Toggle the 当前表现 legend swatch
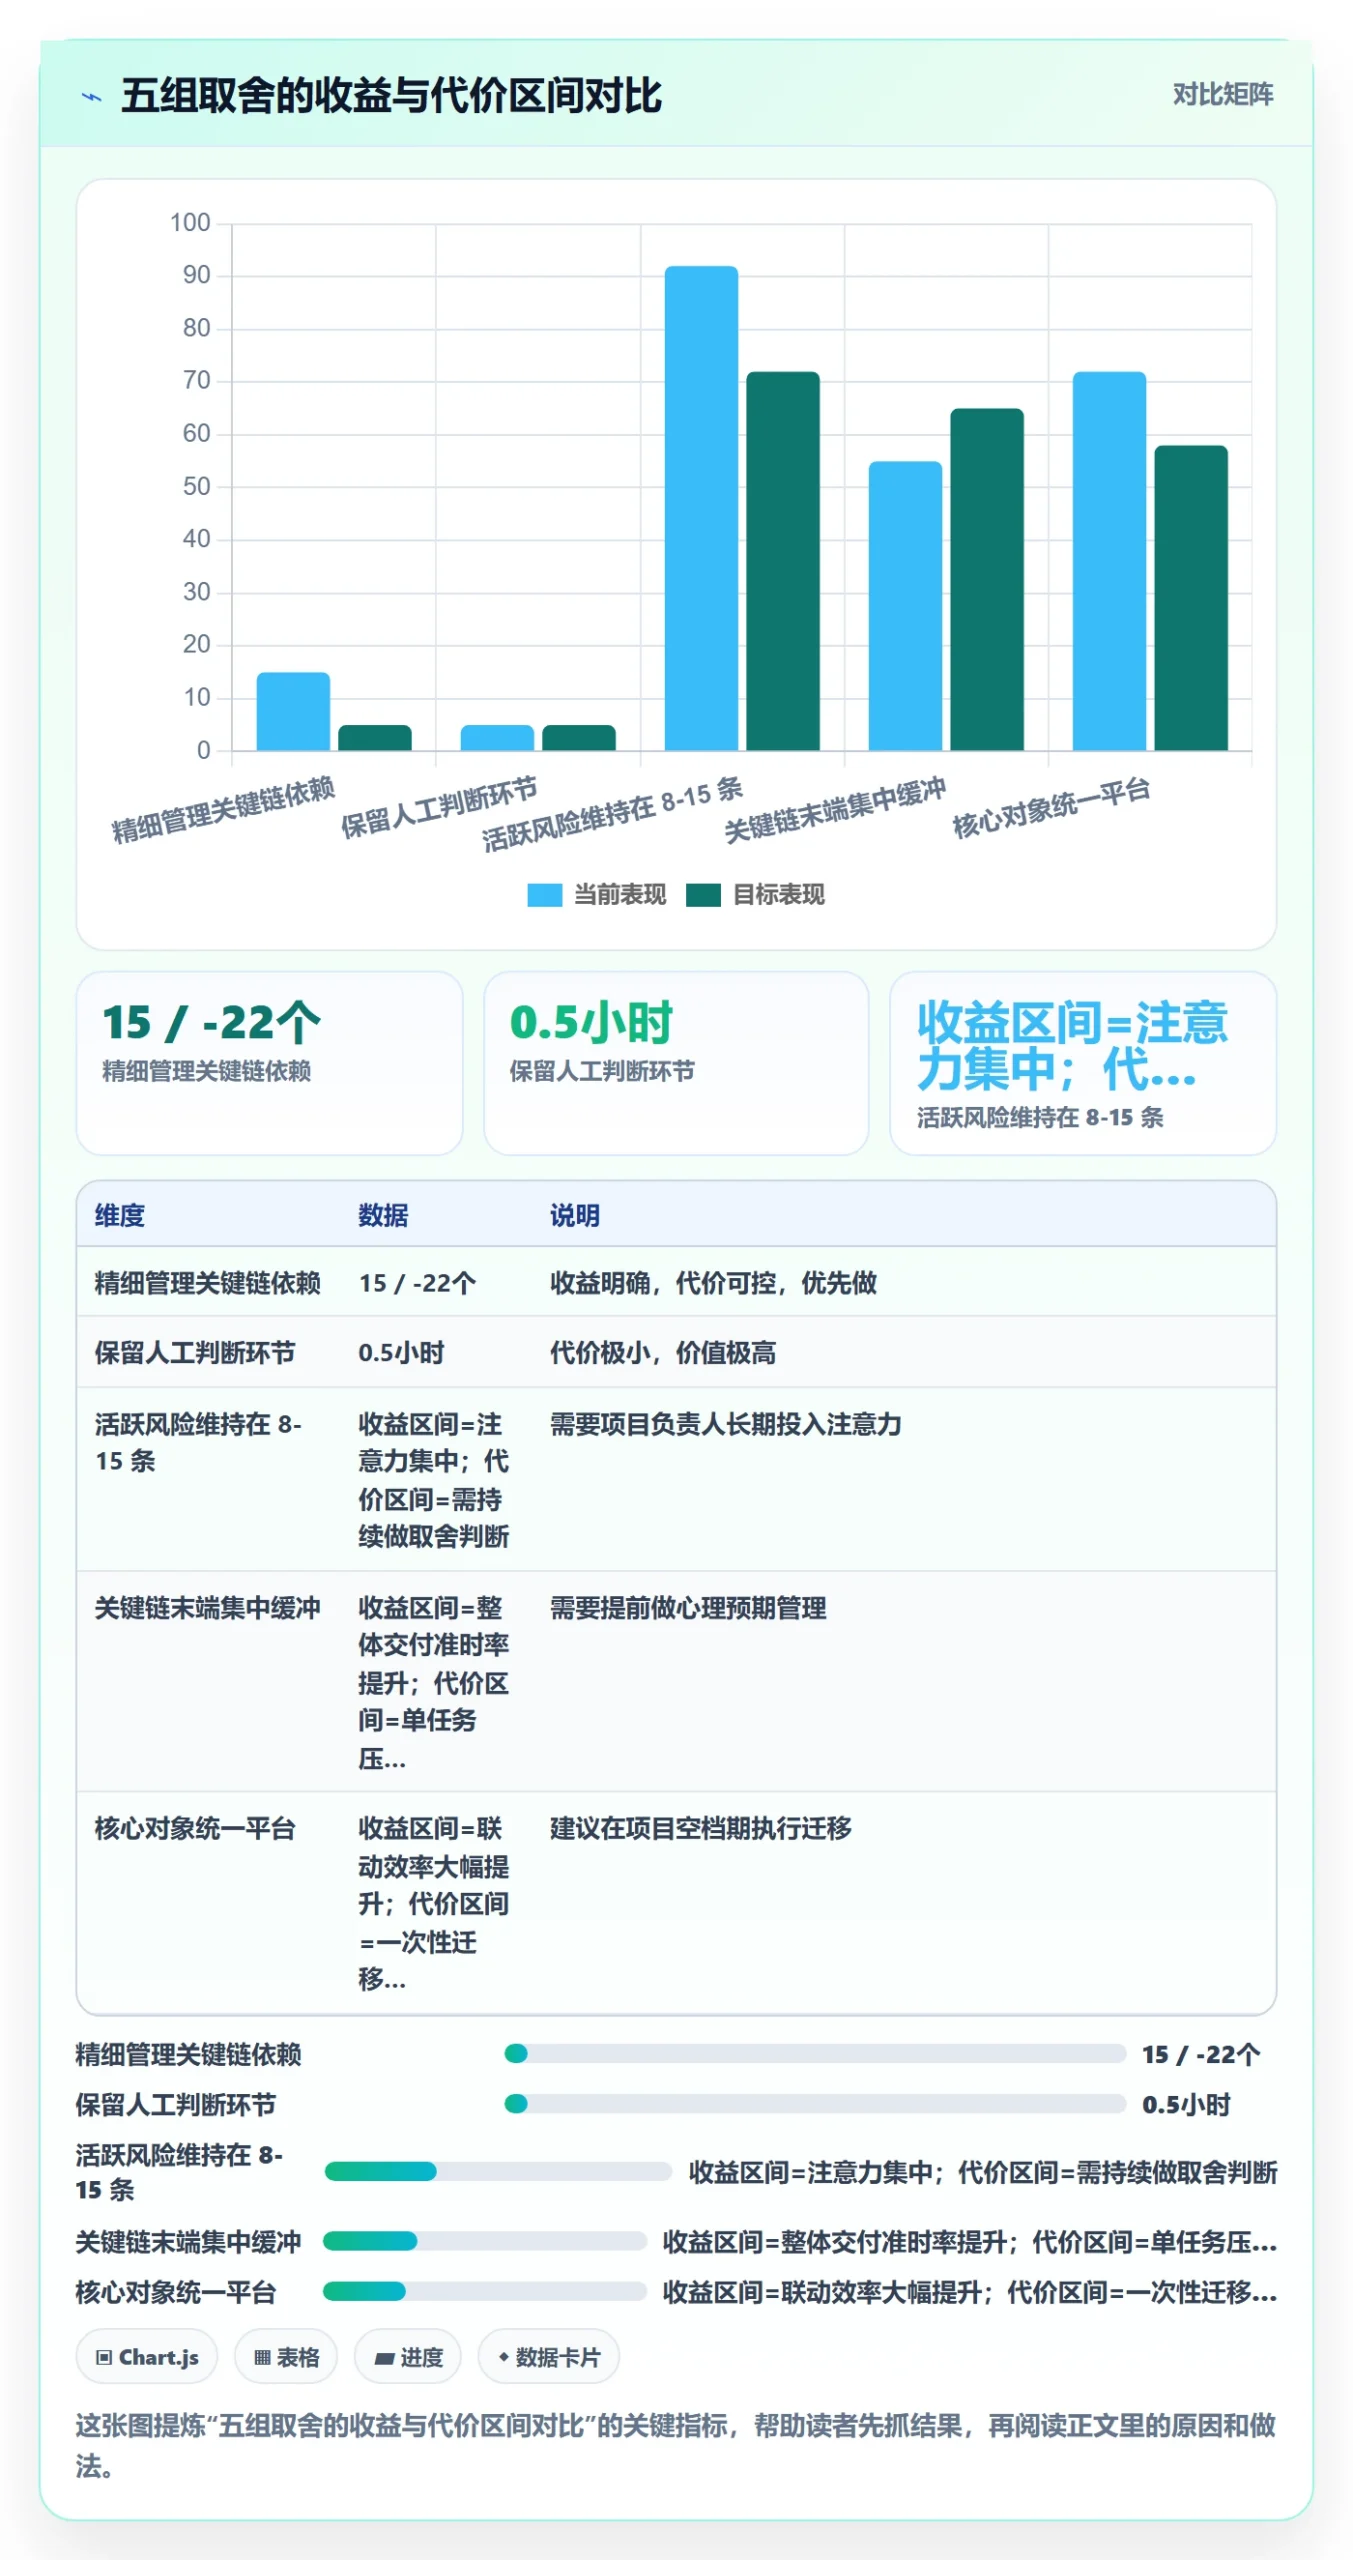 coord(544,894)
